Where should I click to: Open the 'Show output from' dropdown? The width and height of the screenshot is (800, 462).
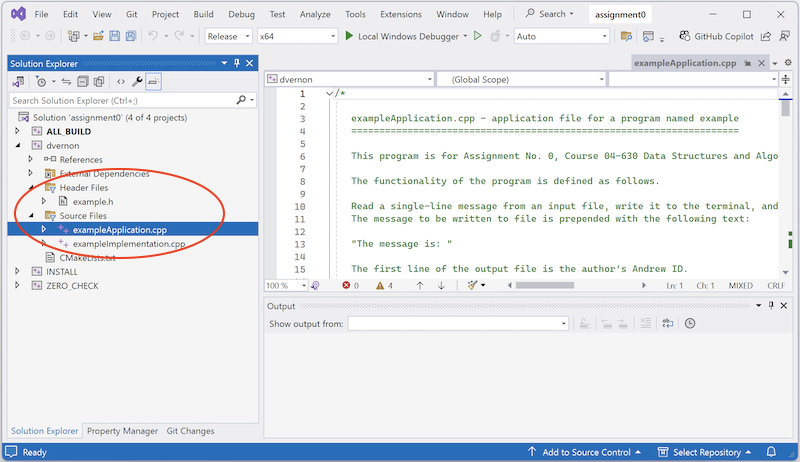457,324
